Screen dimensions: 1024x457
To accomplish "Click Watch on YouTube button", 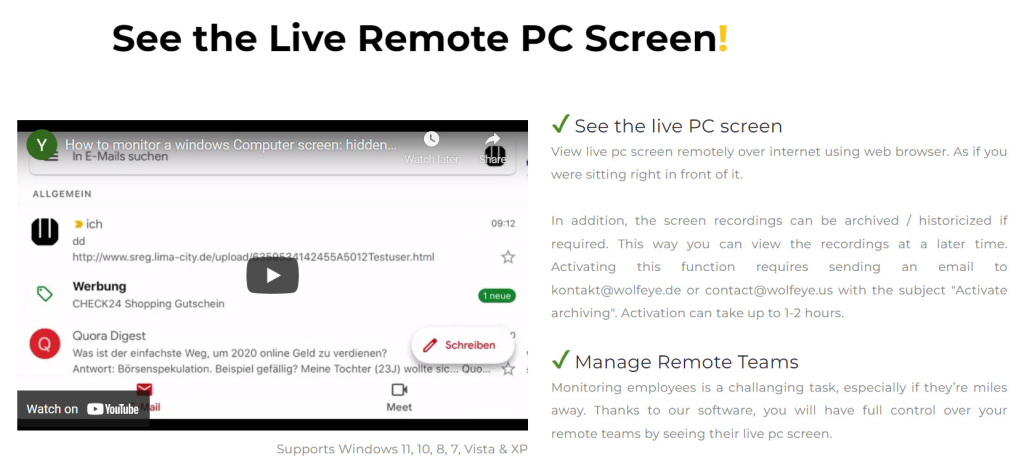I will [x=83, y=409].
